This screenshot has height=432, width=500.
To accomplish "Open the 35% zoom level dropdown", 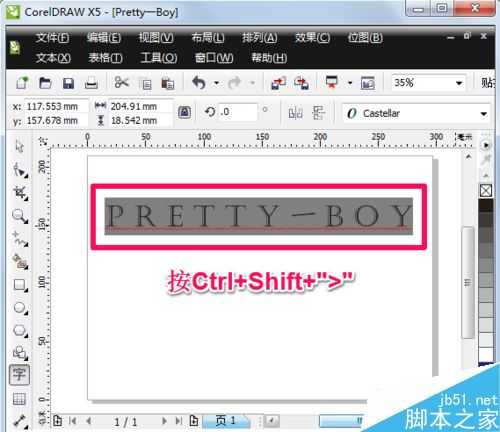I will coord(459,83).
